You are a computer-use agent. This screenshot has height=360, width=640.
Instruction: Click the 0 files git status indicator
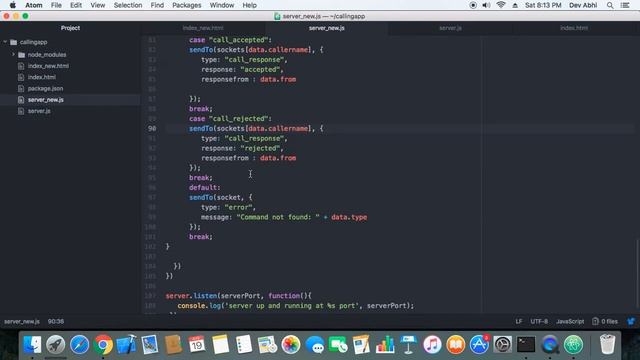click(605, 322)
